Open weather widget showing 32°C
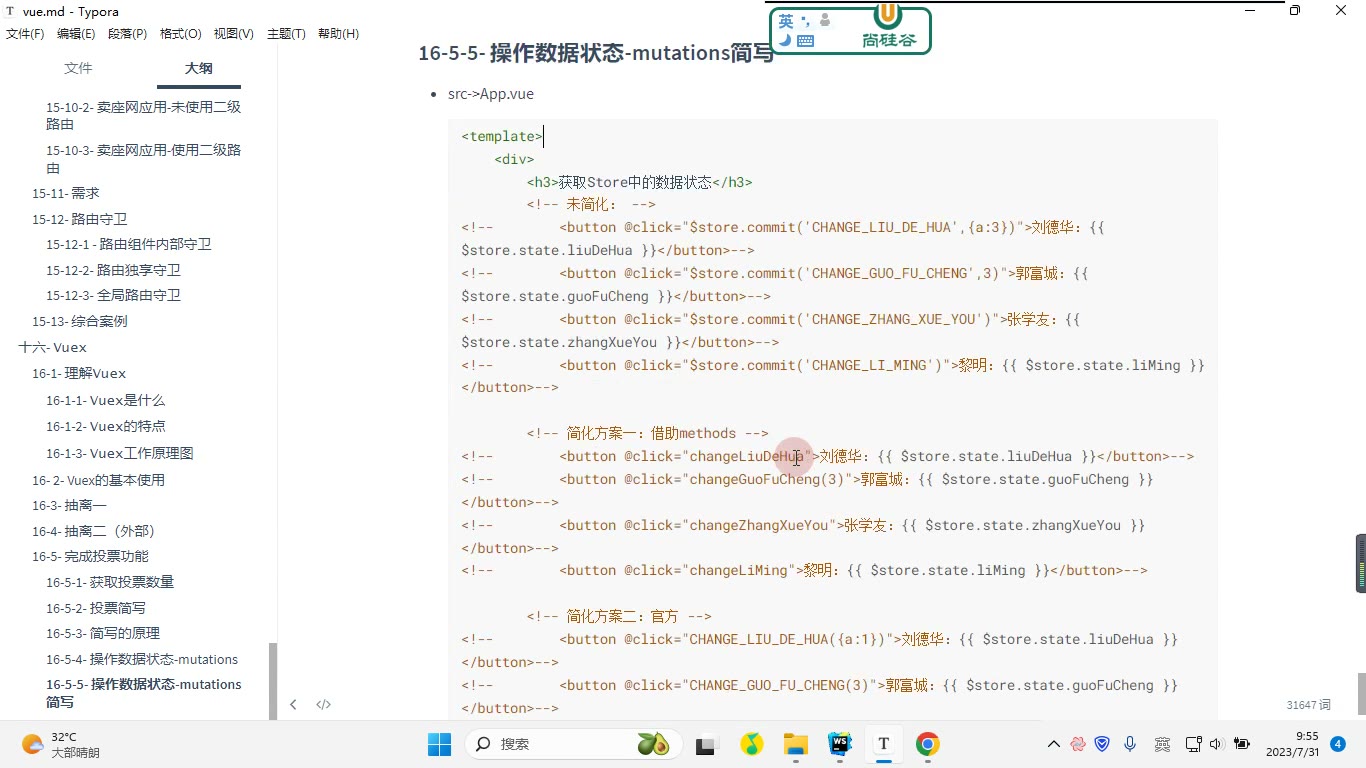Screen dimensions: 1366x768 (62, 744)
